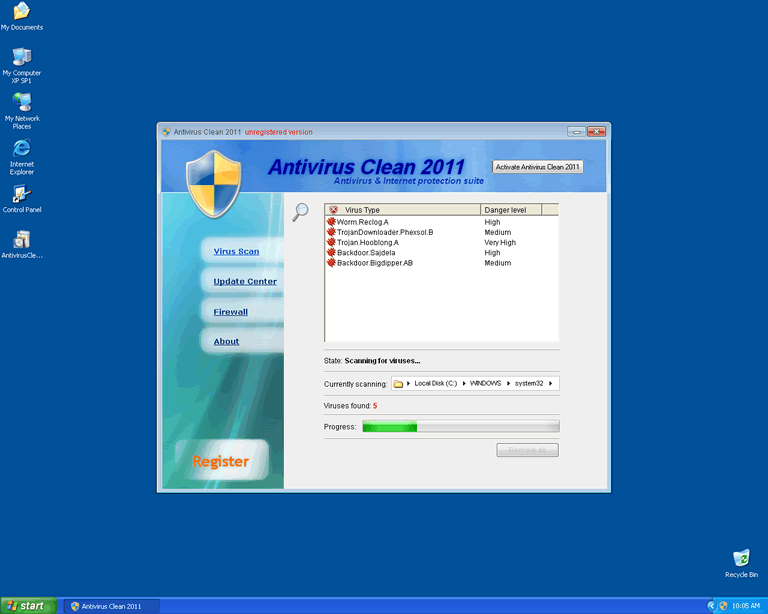768x614 pixels.
Task: Open My Network Places icon
Action: tap(21, 102)
